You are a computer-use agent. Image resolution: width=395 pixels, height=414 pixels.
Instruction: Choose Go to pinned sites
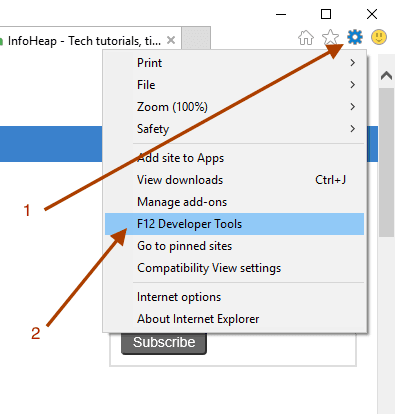point(234,246)
